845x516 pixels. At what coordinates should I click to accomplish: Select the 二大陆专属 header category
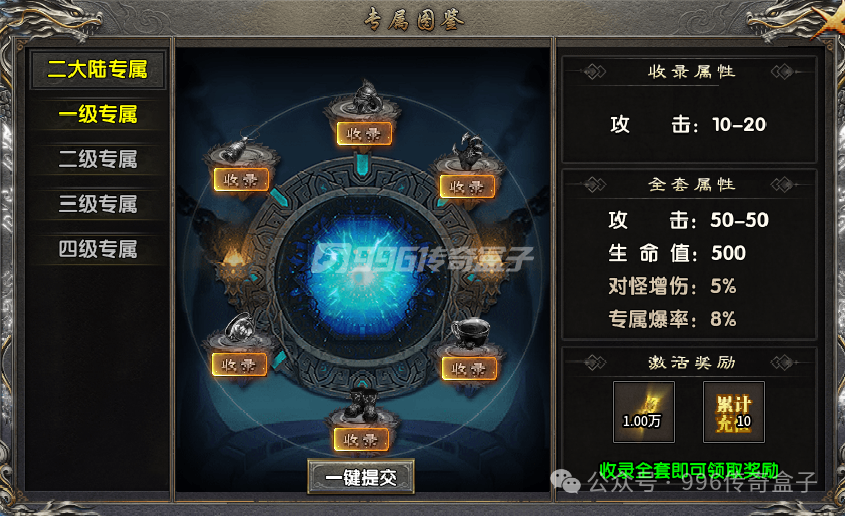[98, 69]
